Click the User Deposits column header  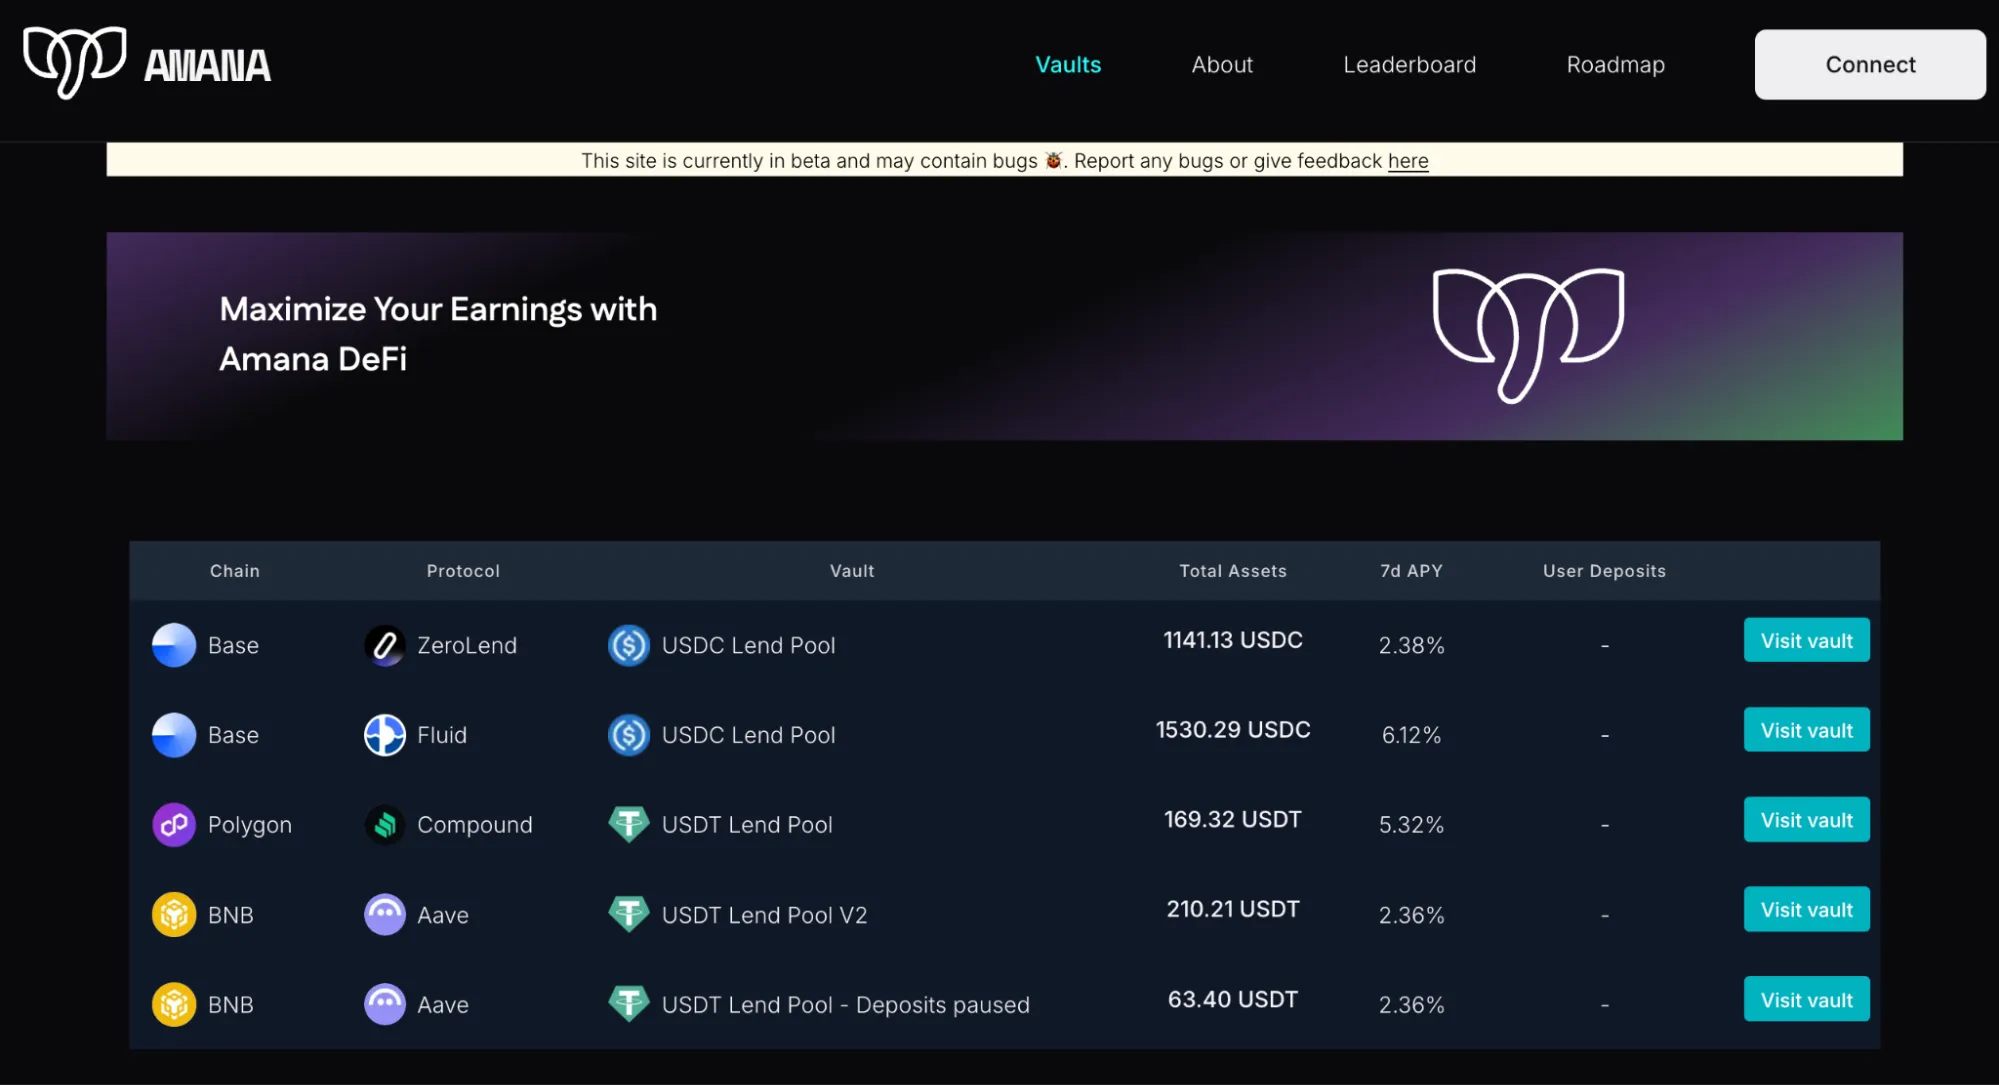coord(1604,571)
